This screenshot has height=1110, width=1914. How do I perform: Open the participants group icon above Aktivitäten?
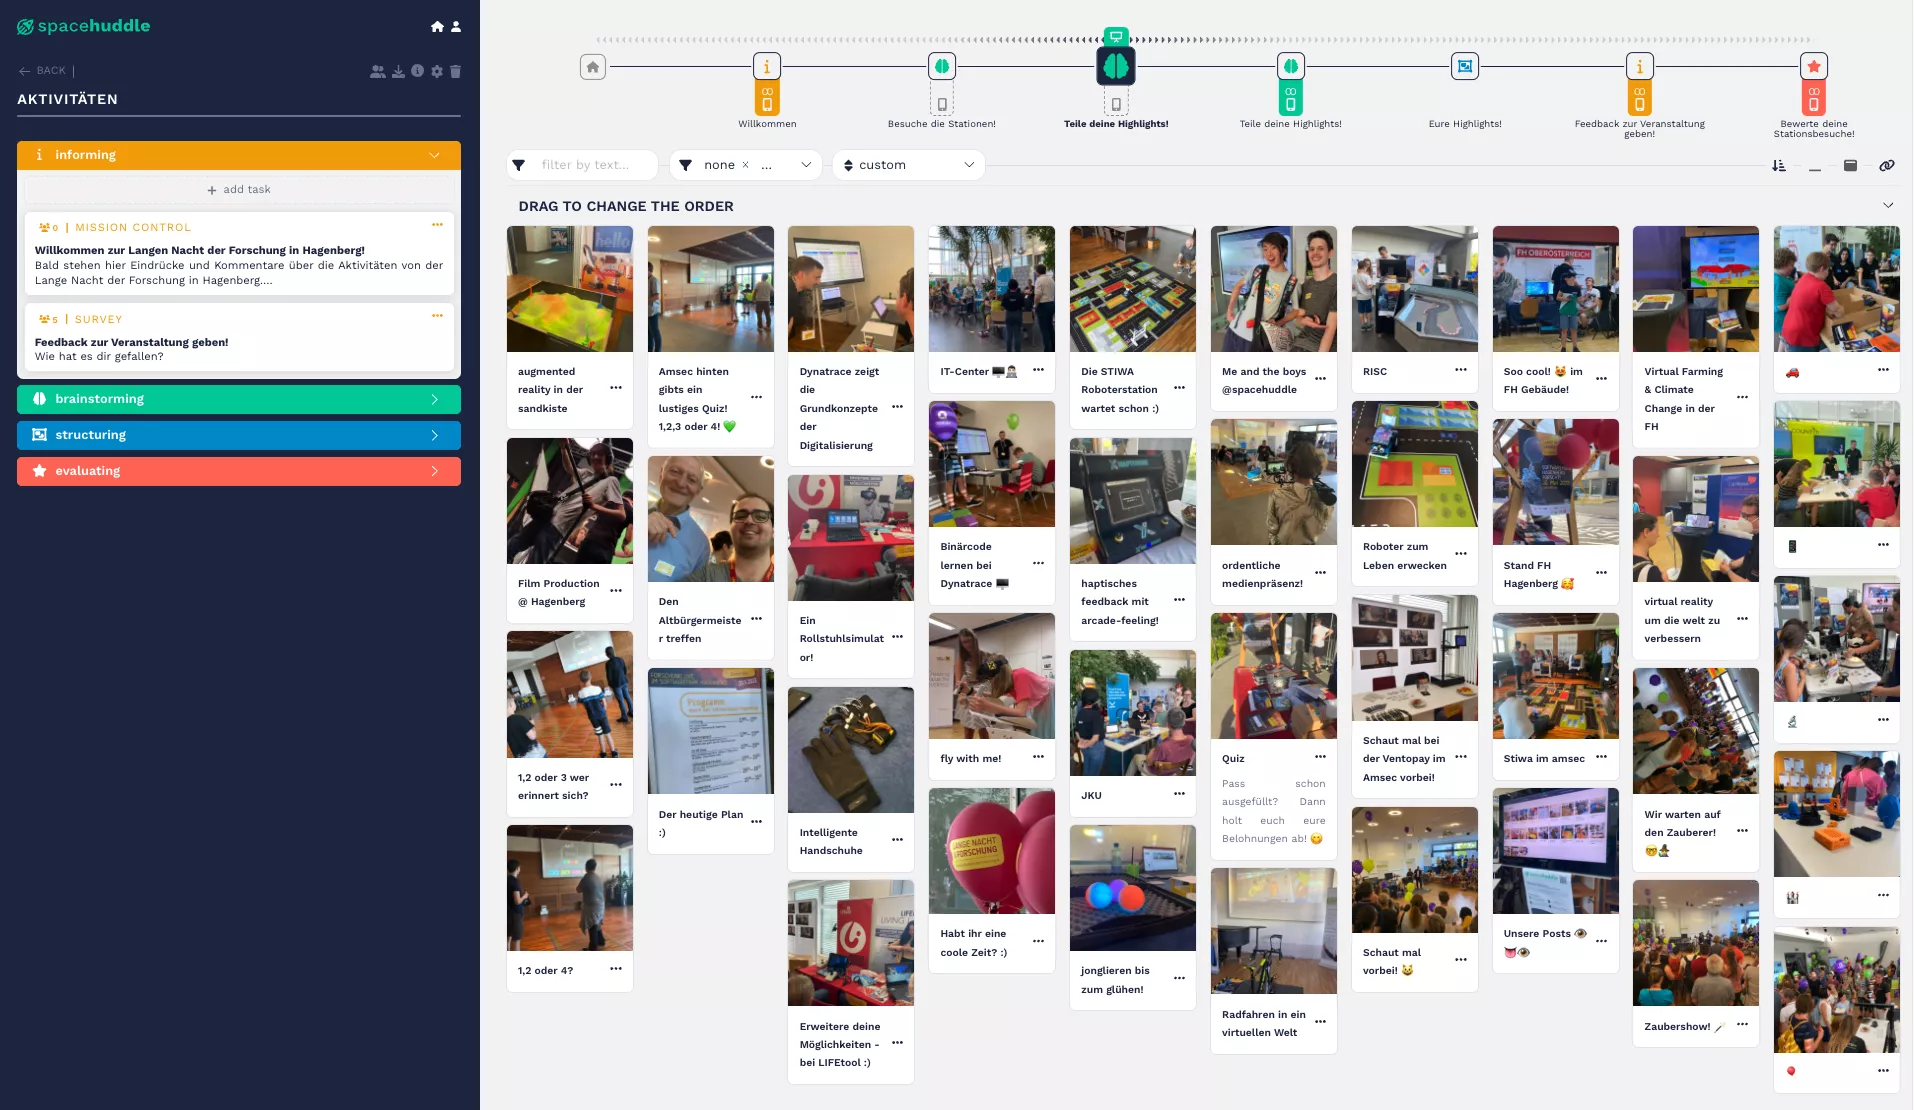click(377, 72)
